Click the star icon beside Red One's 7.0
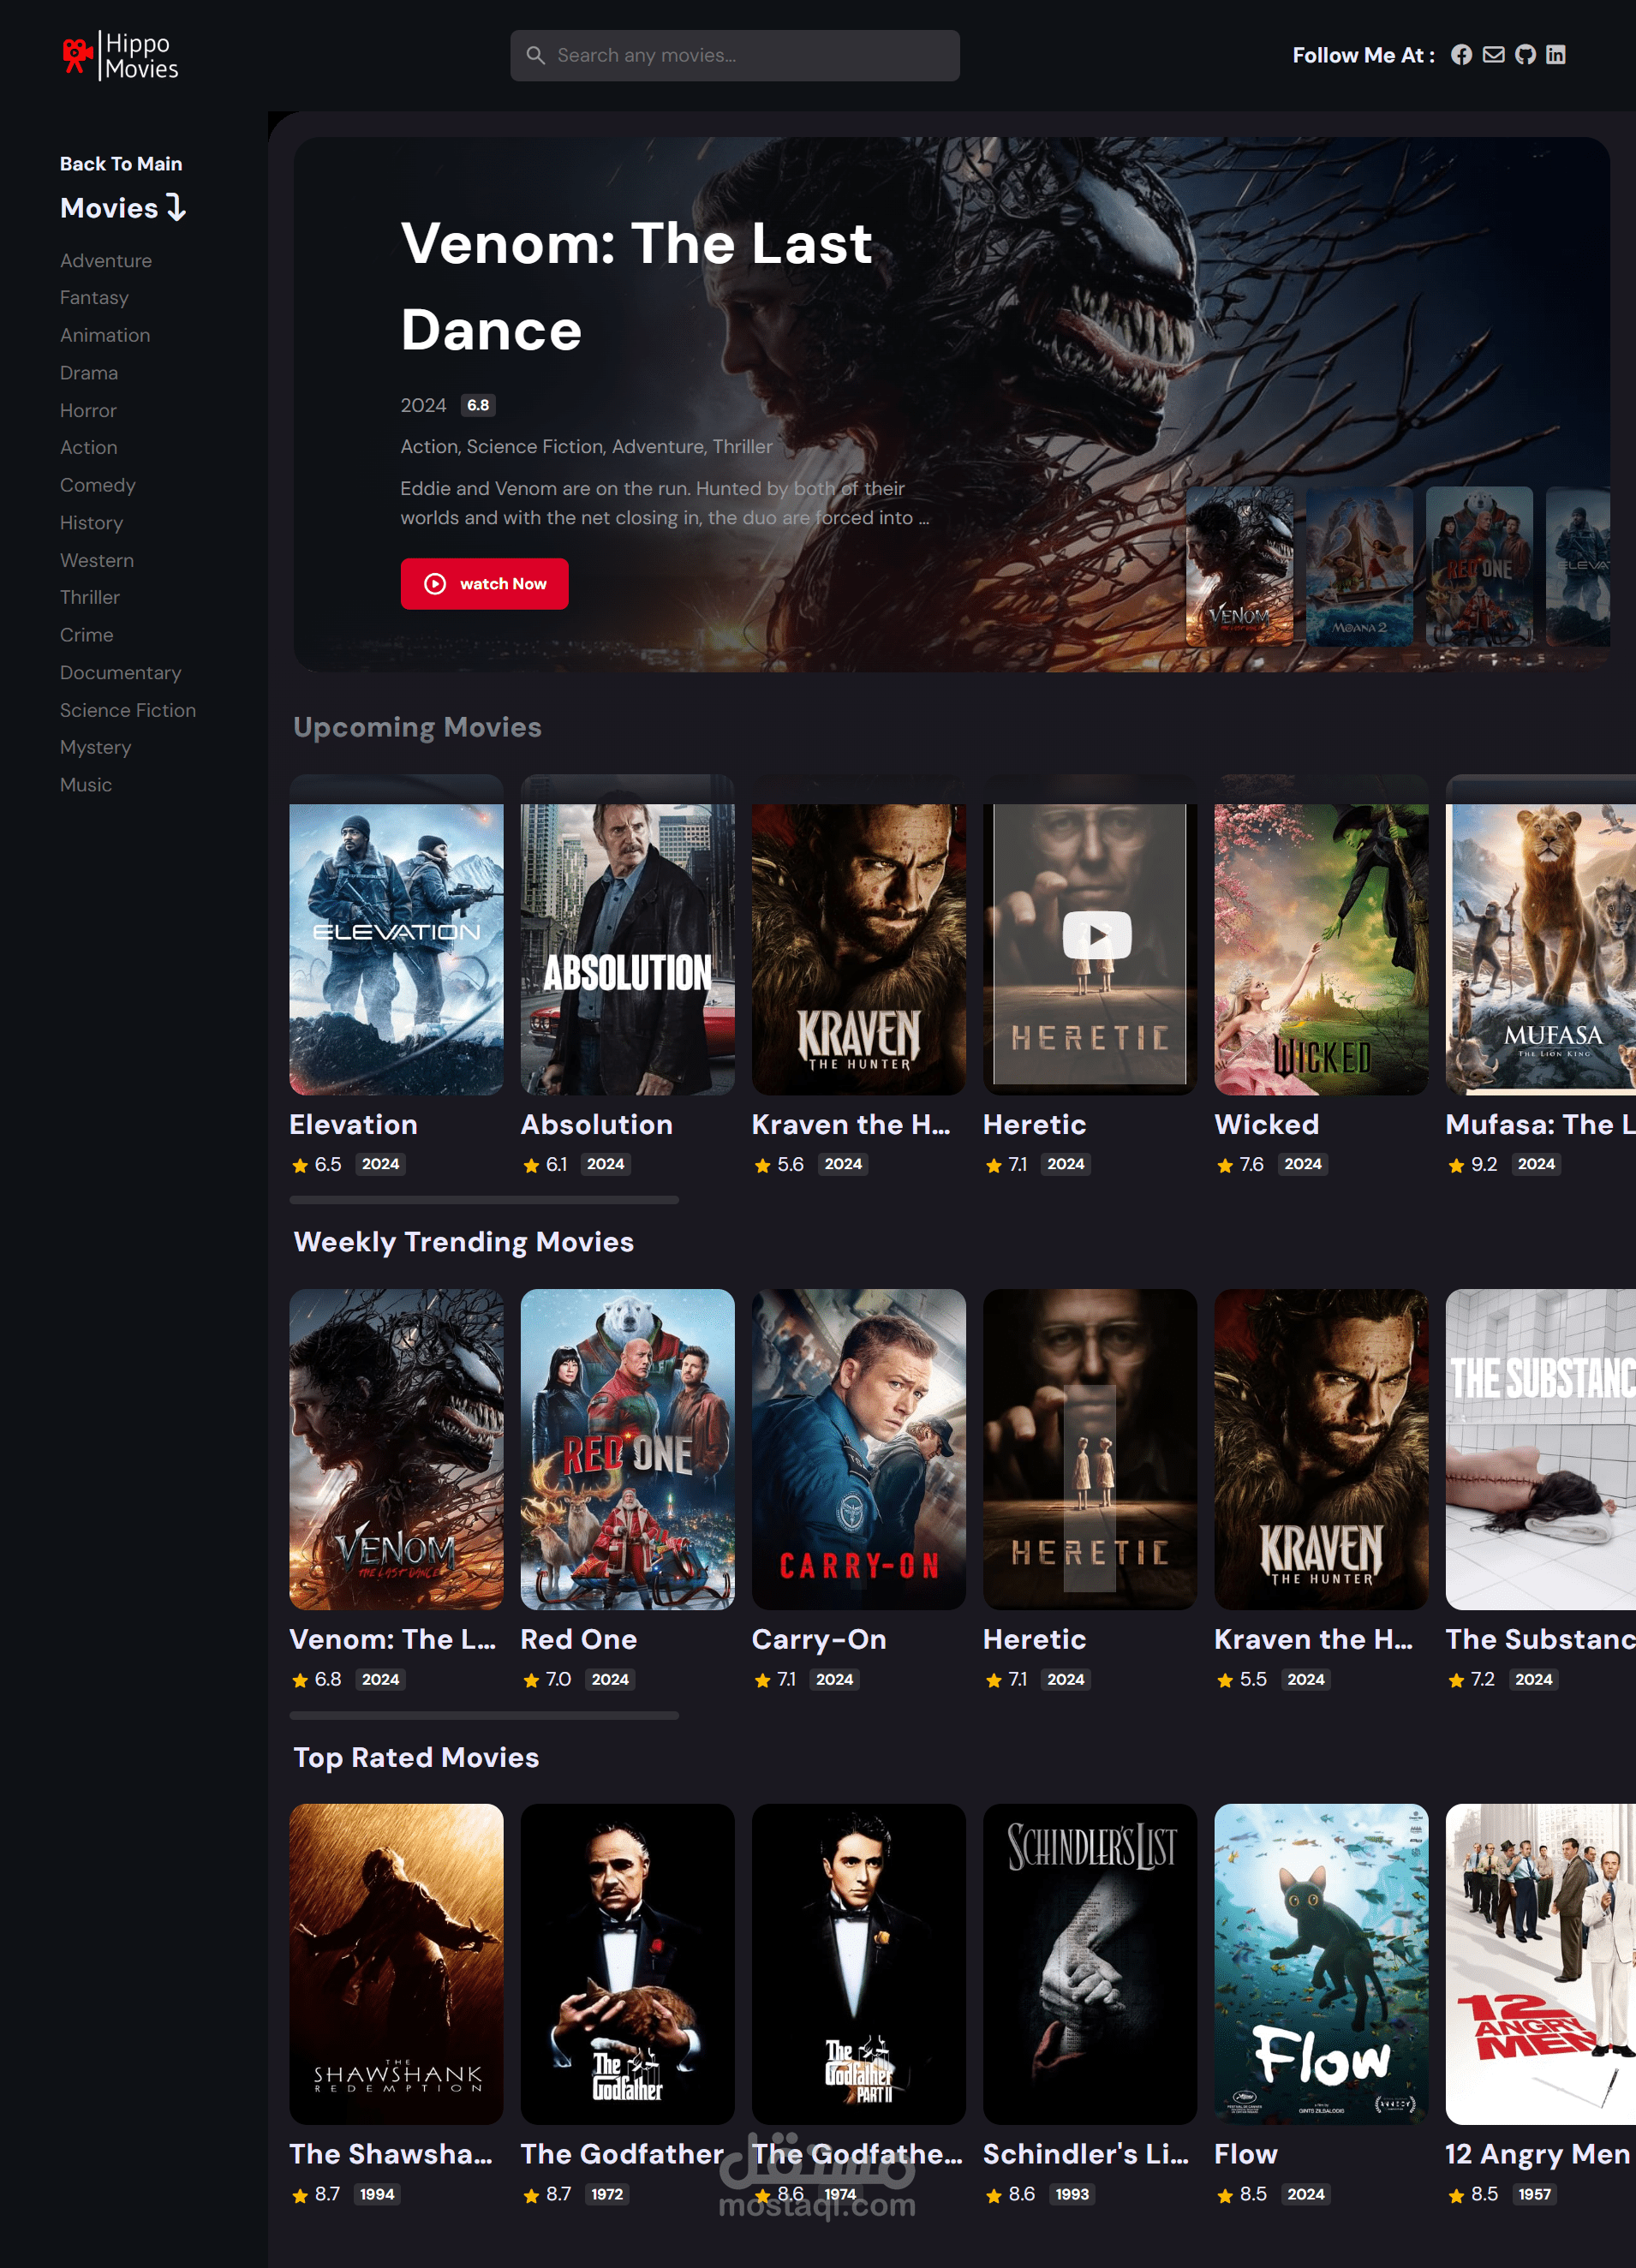The image size is (1636, 2268). point(531,1680)
